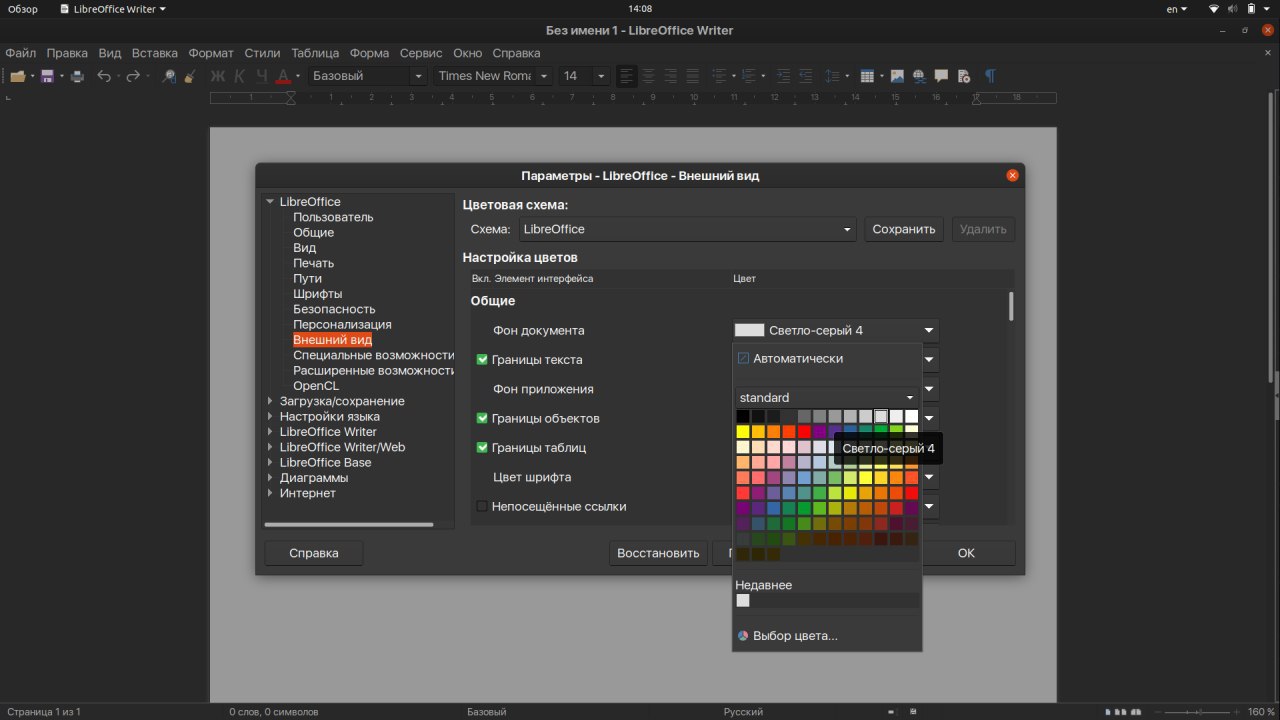Click the Redo arrow icon
The height and width of the screenshot is (720, 1280).
tap(132, 76)
